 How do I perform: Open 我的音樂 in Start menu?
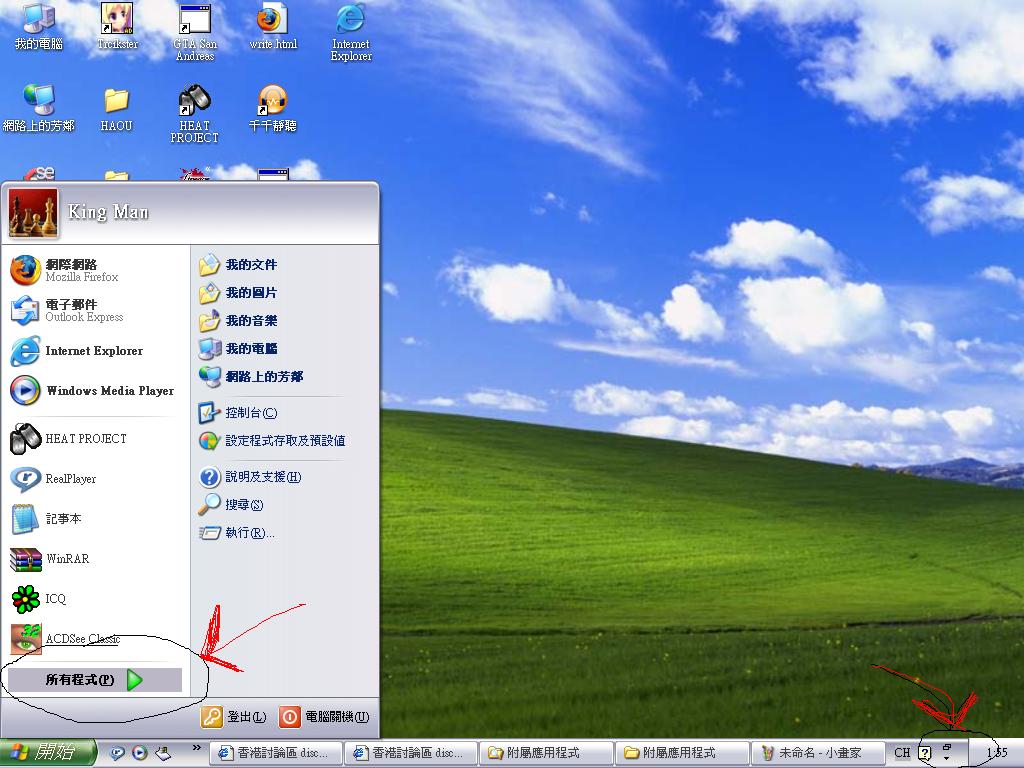(x=238, y=321)
